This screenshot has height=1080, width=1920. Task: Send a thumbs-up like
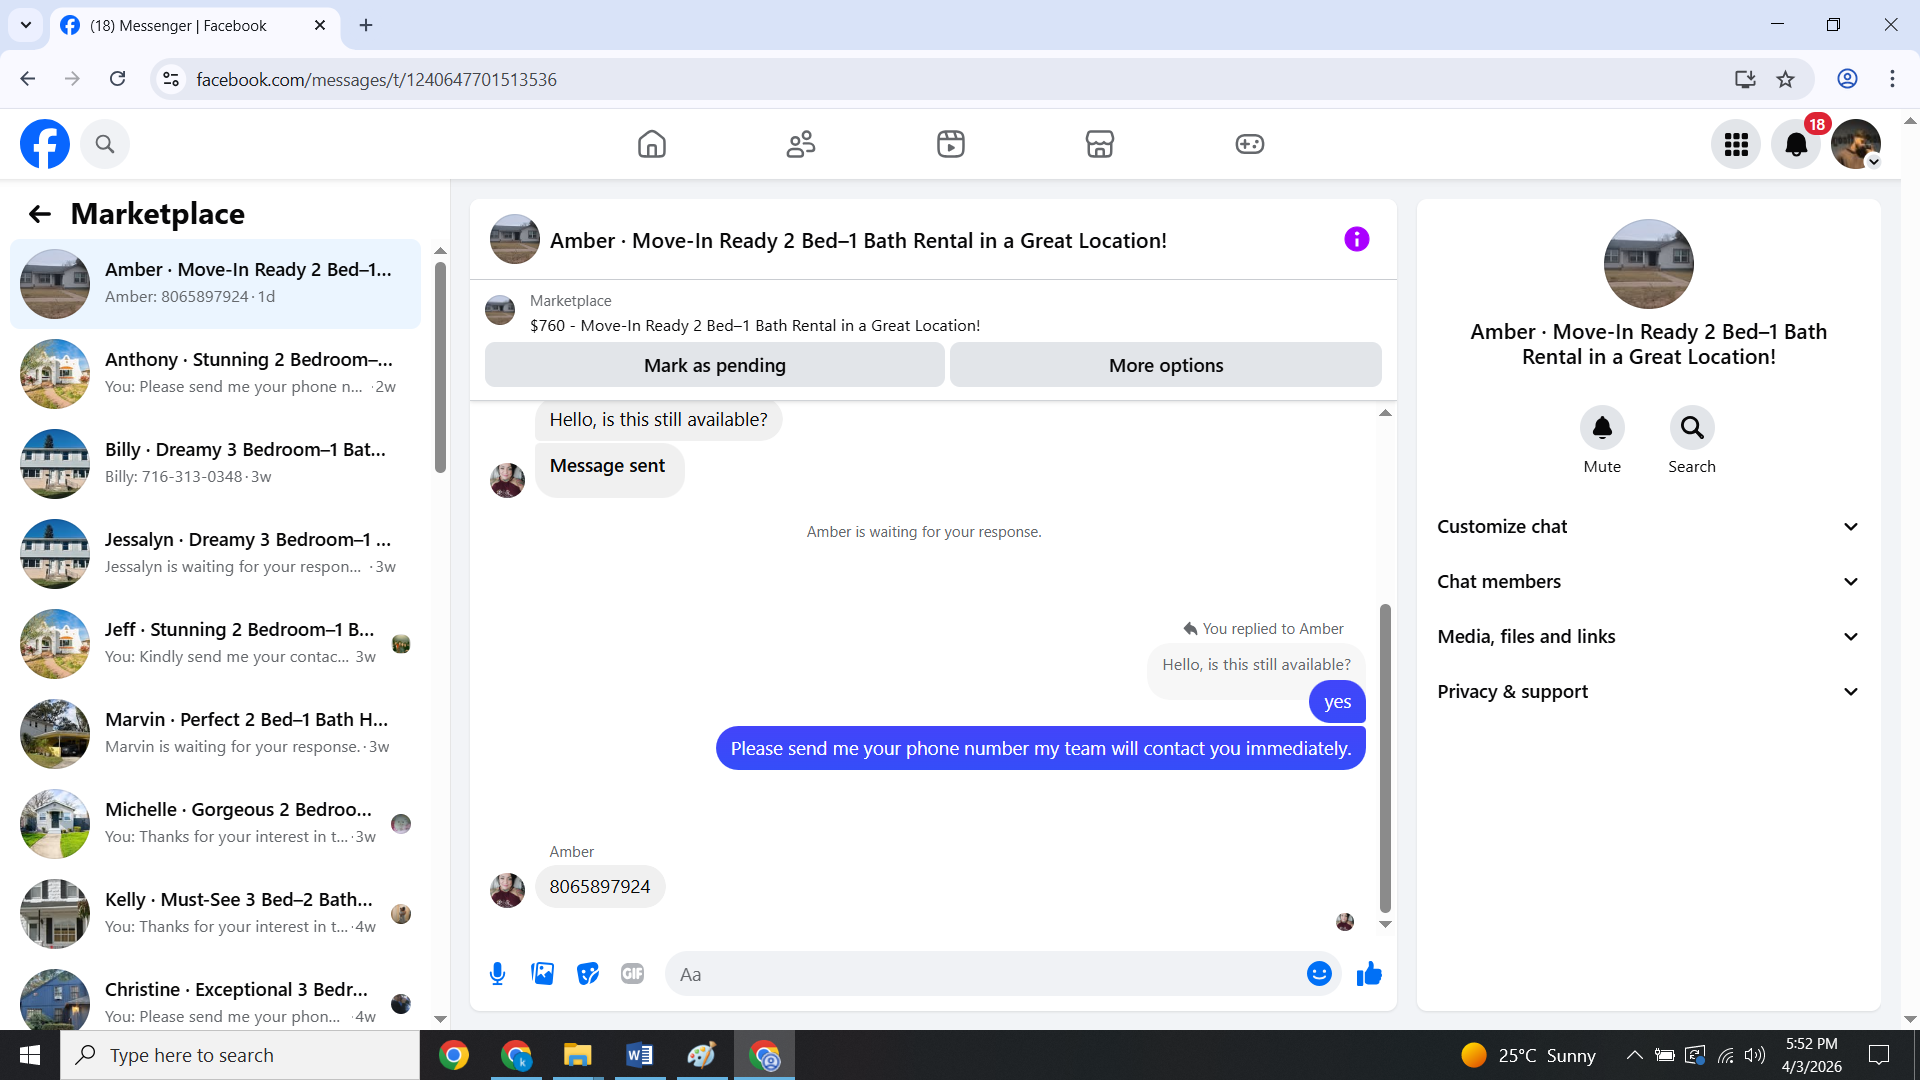coord(1369,974)
